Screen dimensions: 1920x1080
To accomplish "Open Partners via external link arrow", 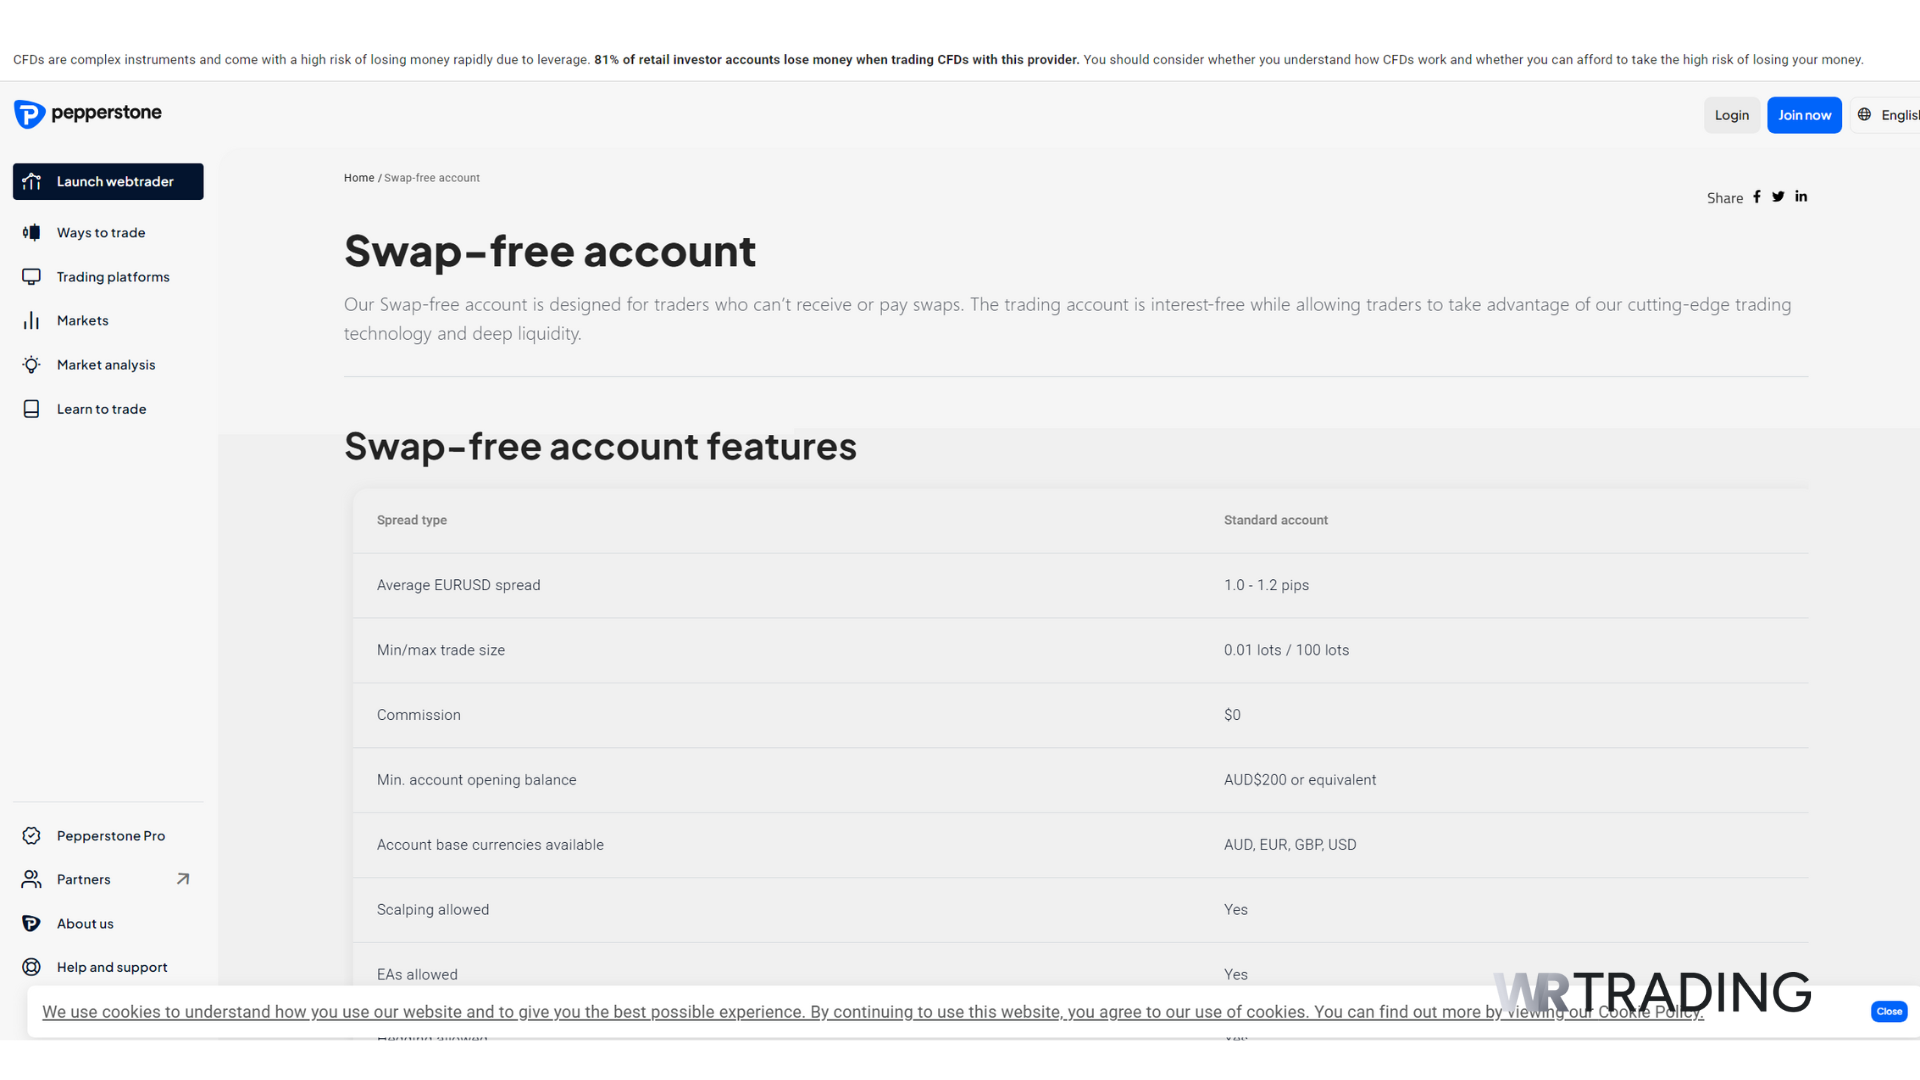I will coord(183,878).
